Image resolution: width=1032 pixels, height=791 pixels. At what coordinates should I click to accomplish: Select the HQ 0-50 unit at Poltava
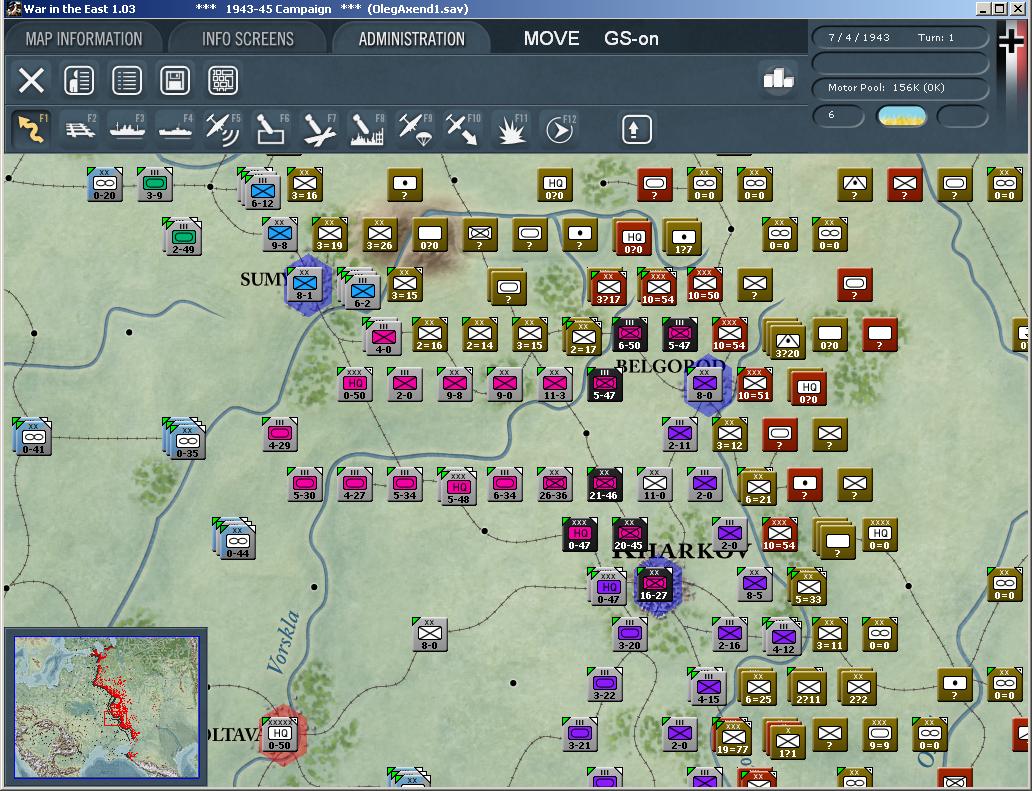(280, 734)
